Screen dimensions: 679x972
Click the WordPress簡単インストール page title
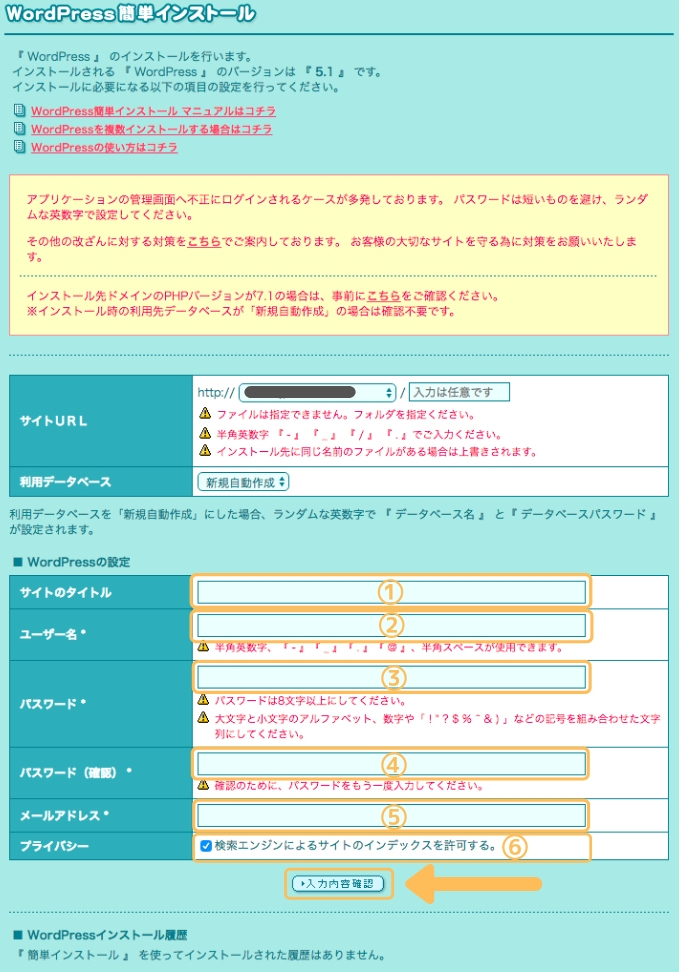[x=130, y=14]
